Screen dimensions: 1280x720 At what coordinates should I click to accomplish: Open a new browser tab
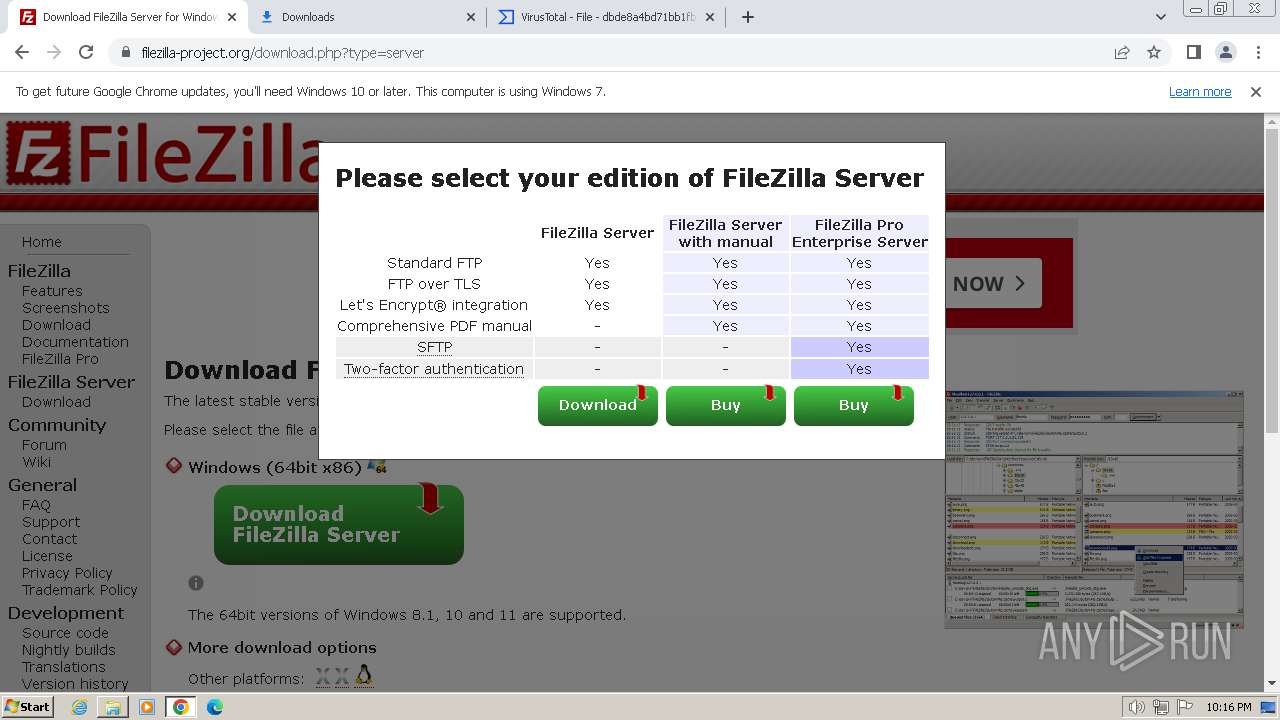747,17
